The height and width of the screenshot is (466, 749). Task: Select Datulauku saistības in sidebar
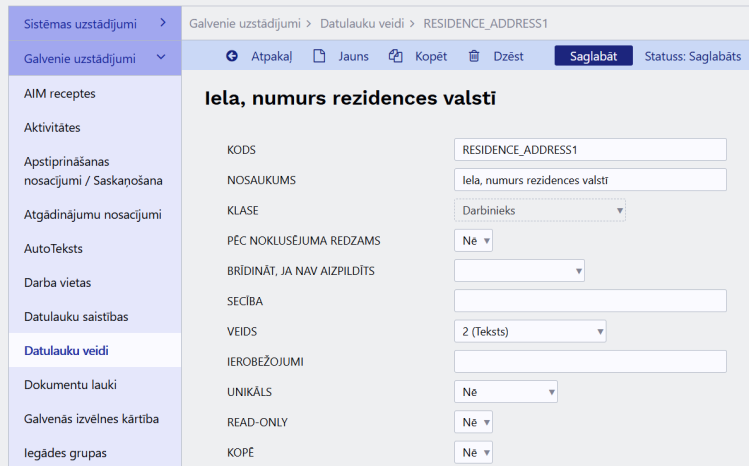(76, 316)
